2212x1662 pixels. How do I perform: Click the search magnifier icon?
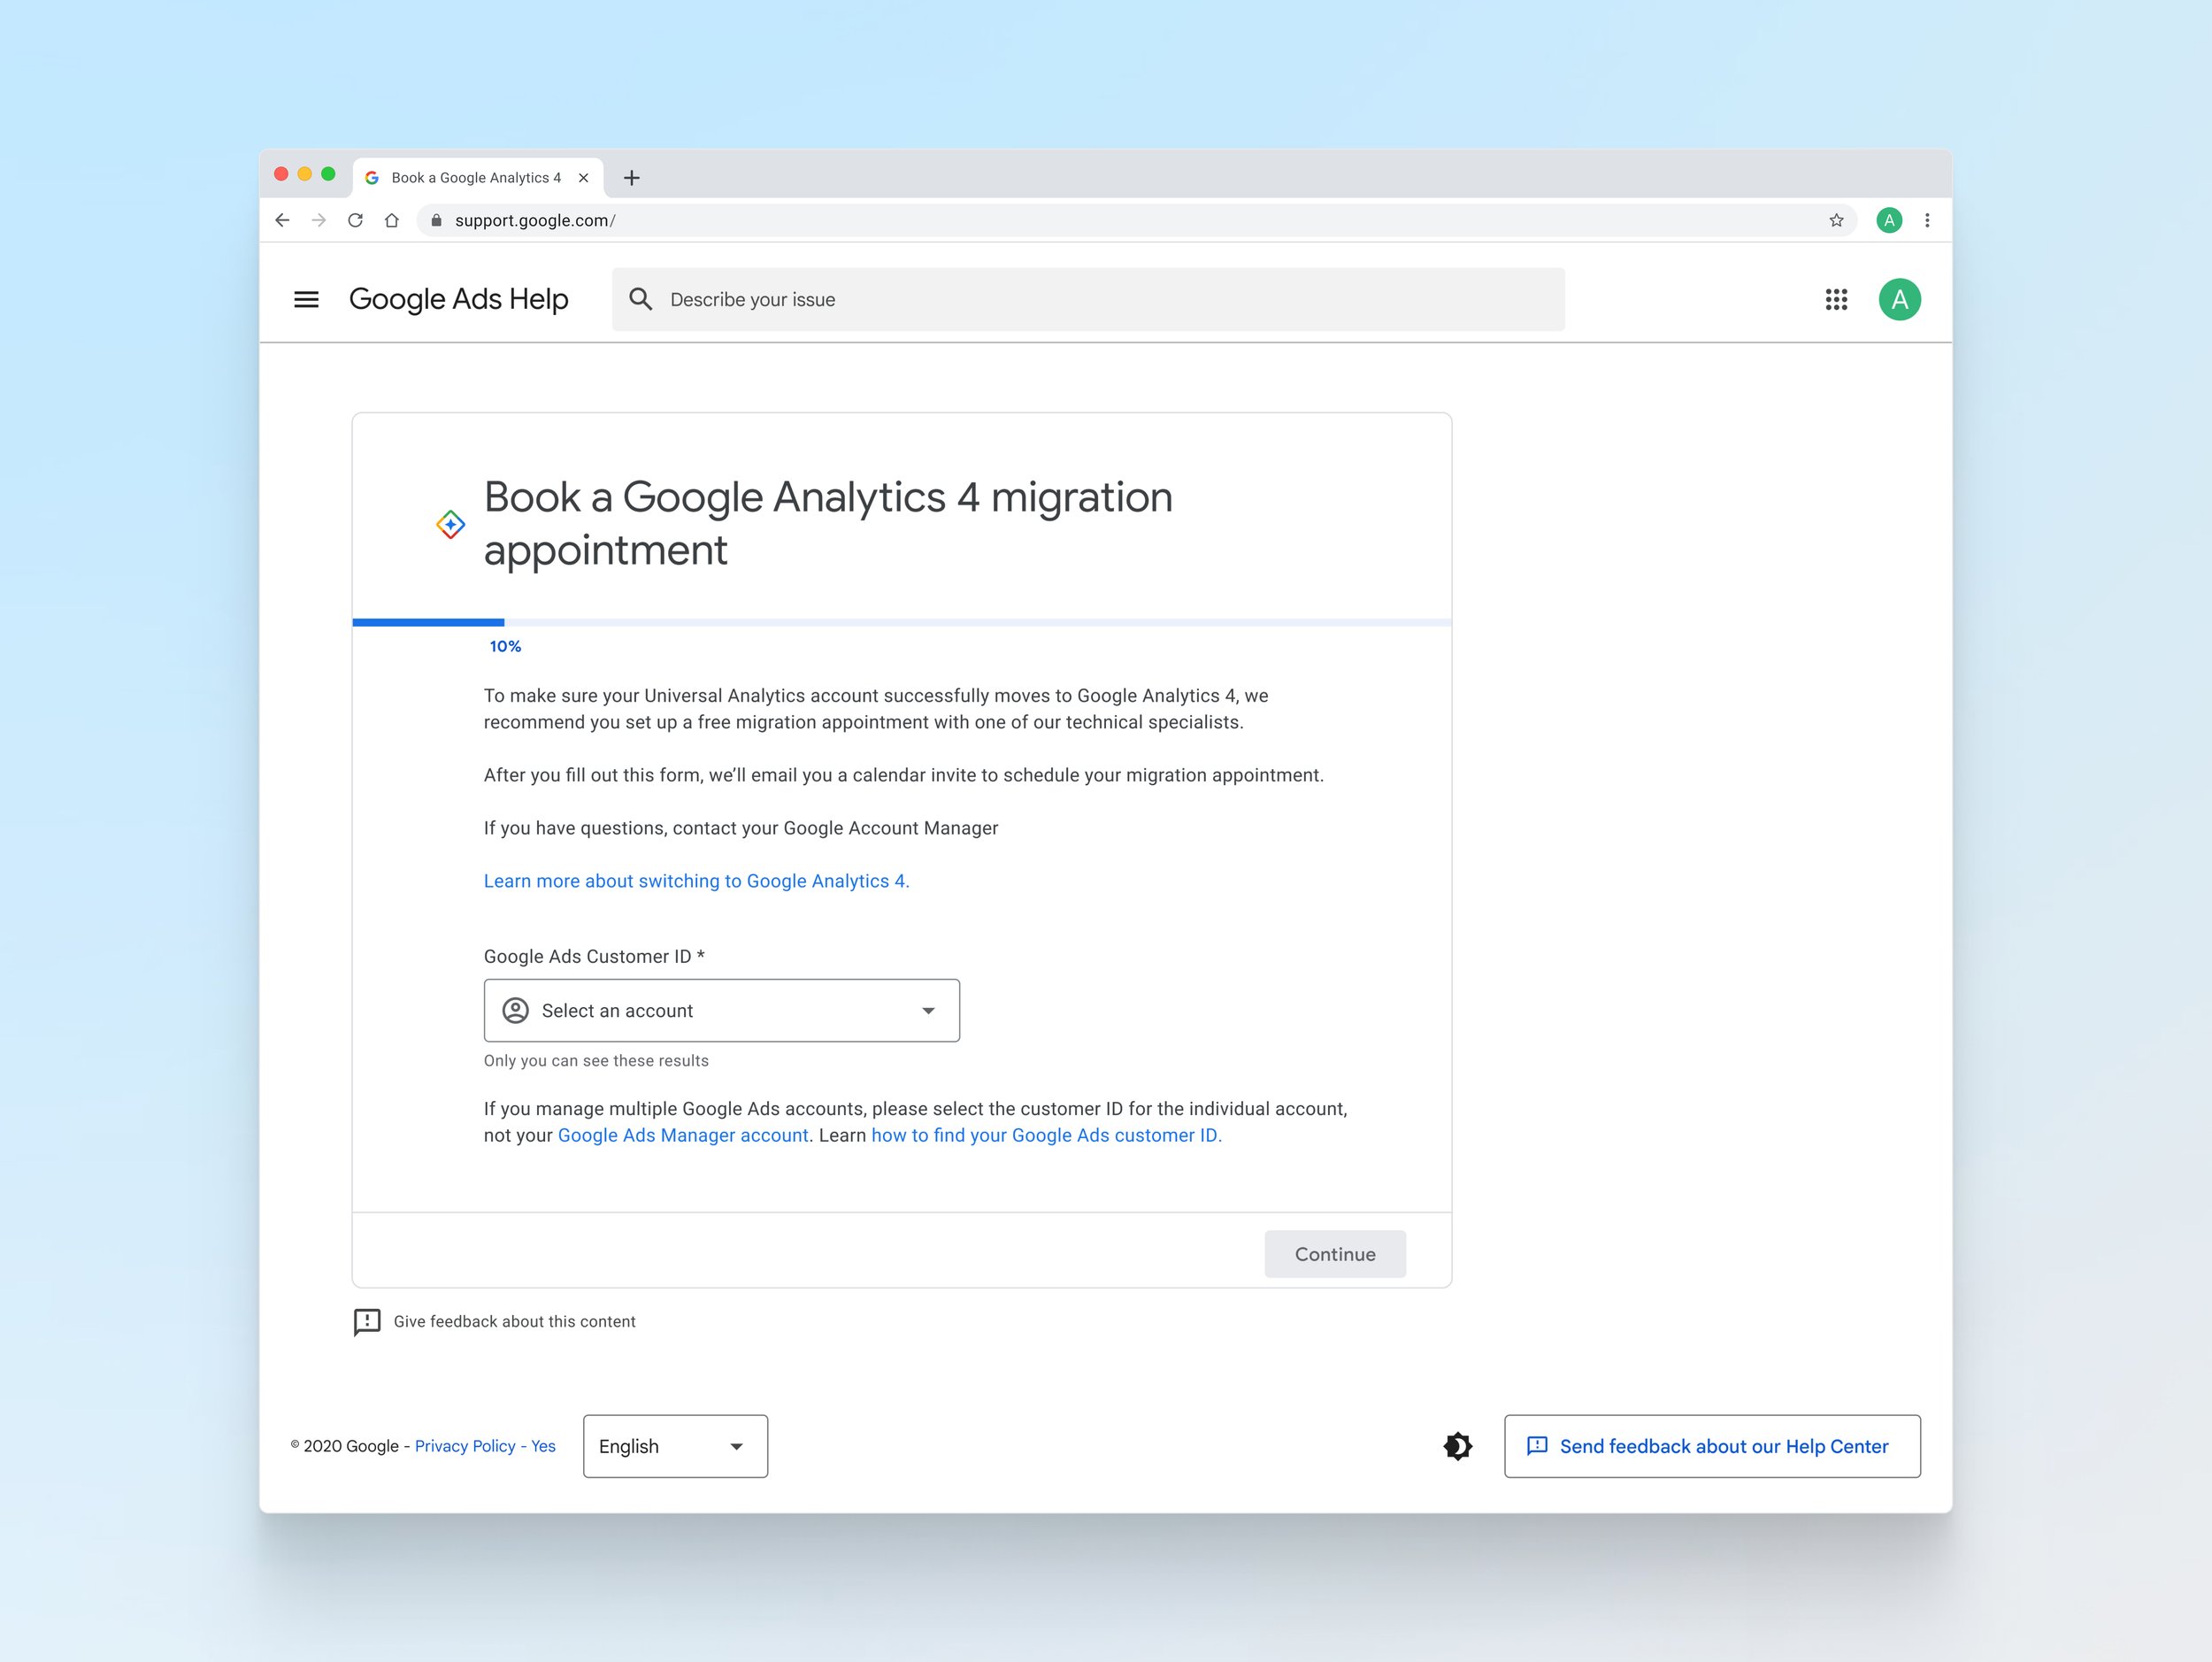point(641,299)
